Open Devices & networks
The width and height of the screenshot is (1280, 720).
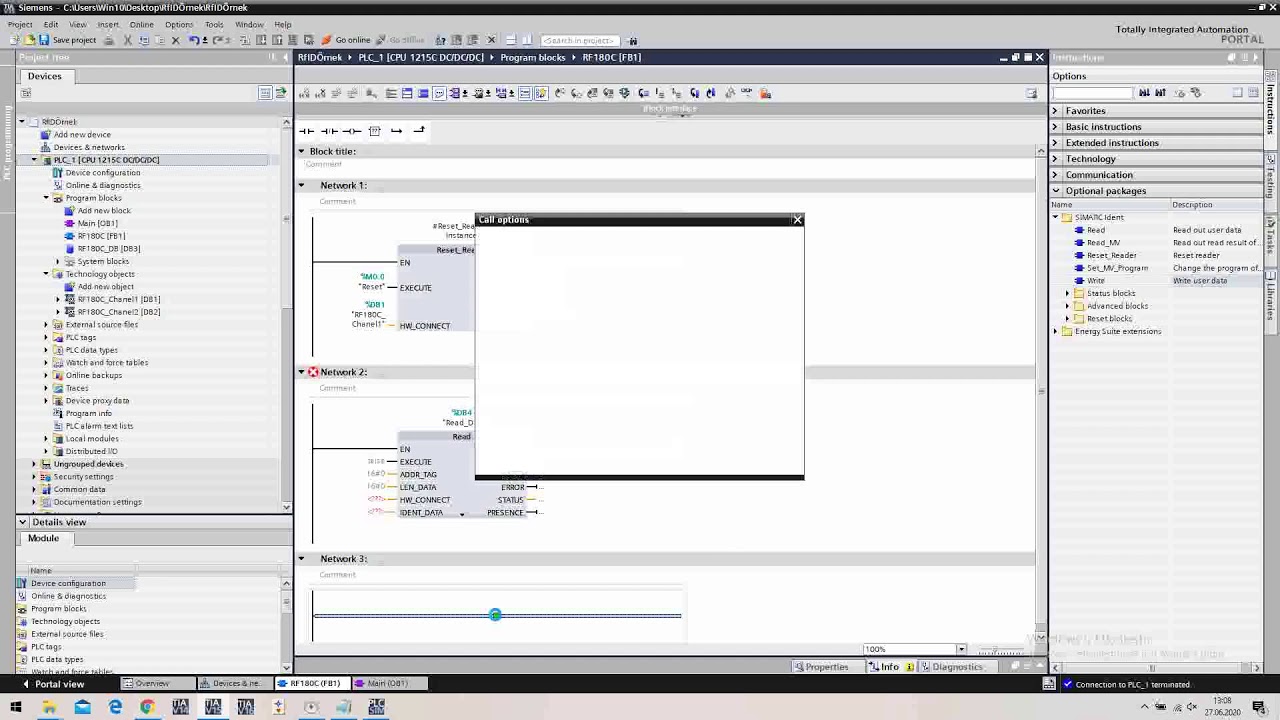[89, 147]
